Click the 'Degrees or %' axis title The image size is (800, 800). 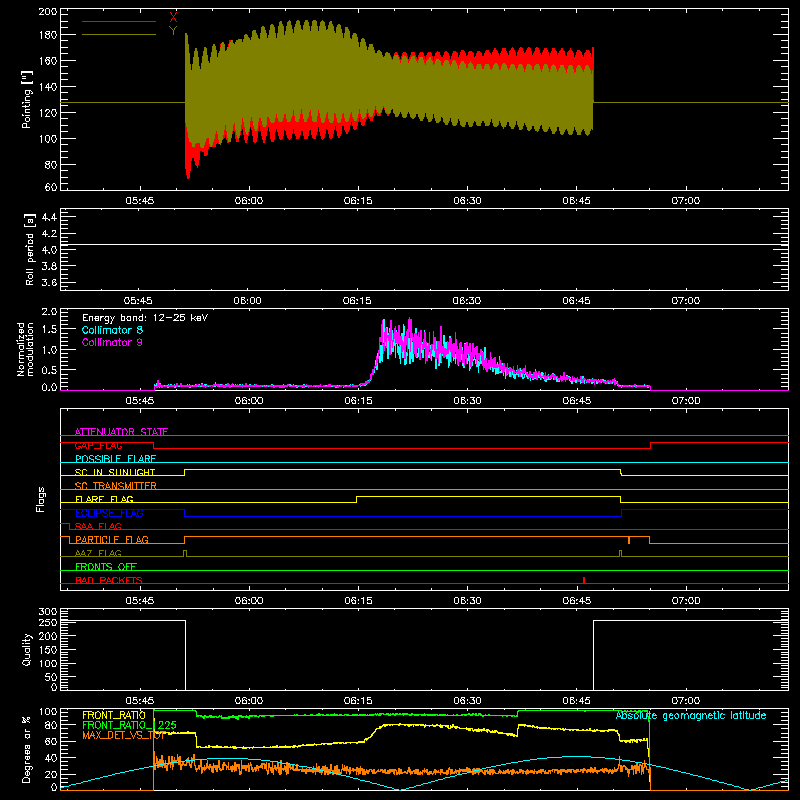27,749
